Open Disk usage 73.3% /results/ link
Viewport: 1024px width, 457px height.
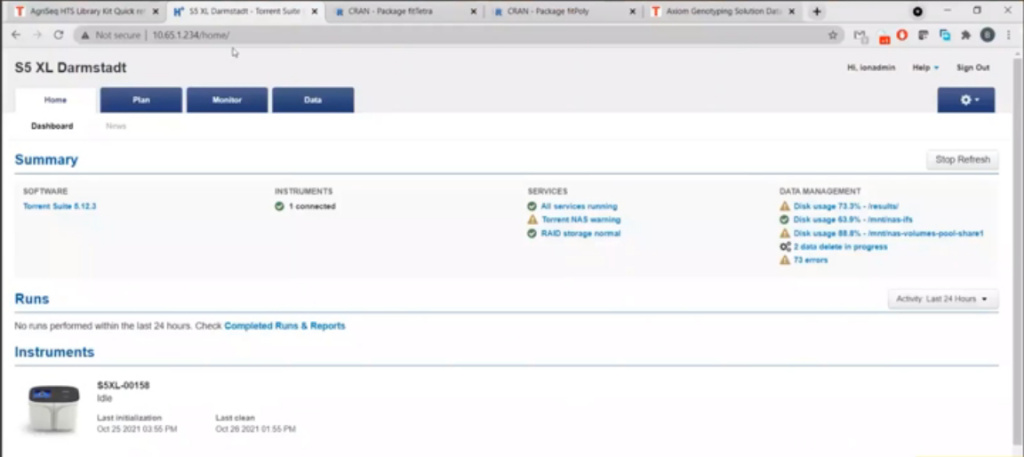[846, 206]
